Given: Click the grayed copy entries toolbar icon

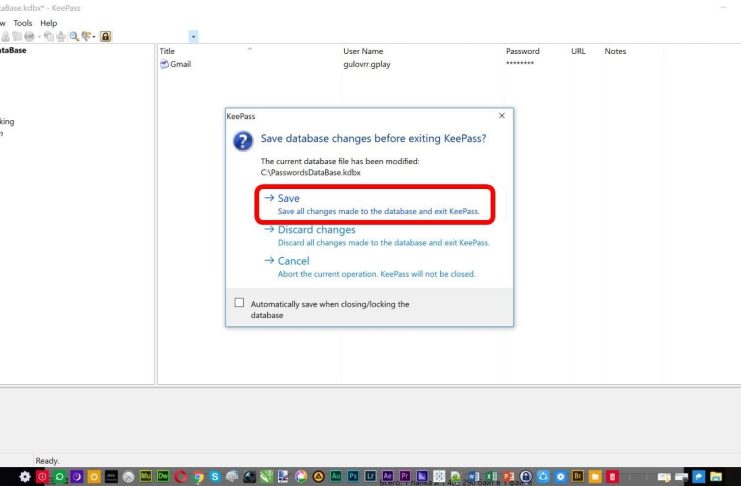Looking at the screenshot, I should [49, 36].
